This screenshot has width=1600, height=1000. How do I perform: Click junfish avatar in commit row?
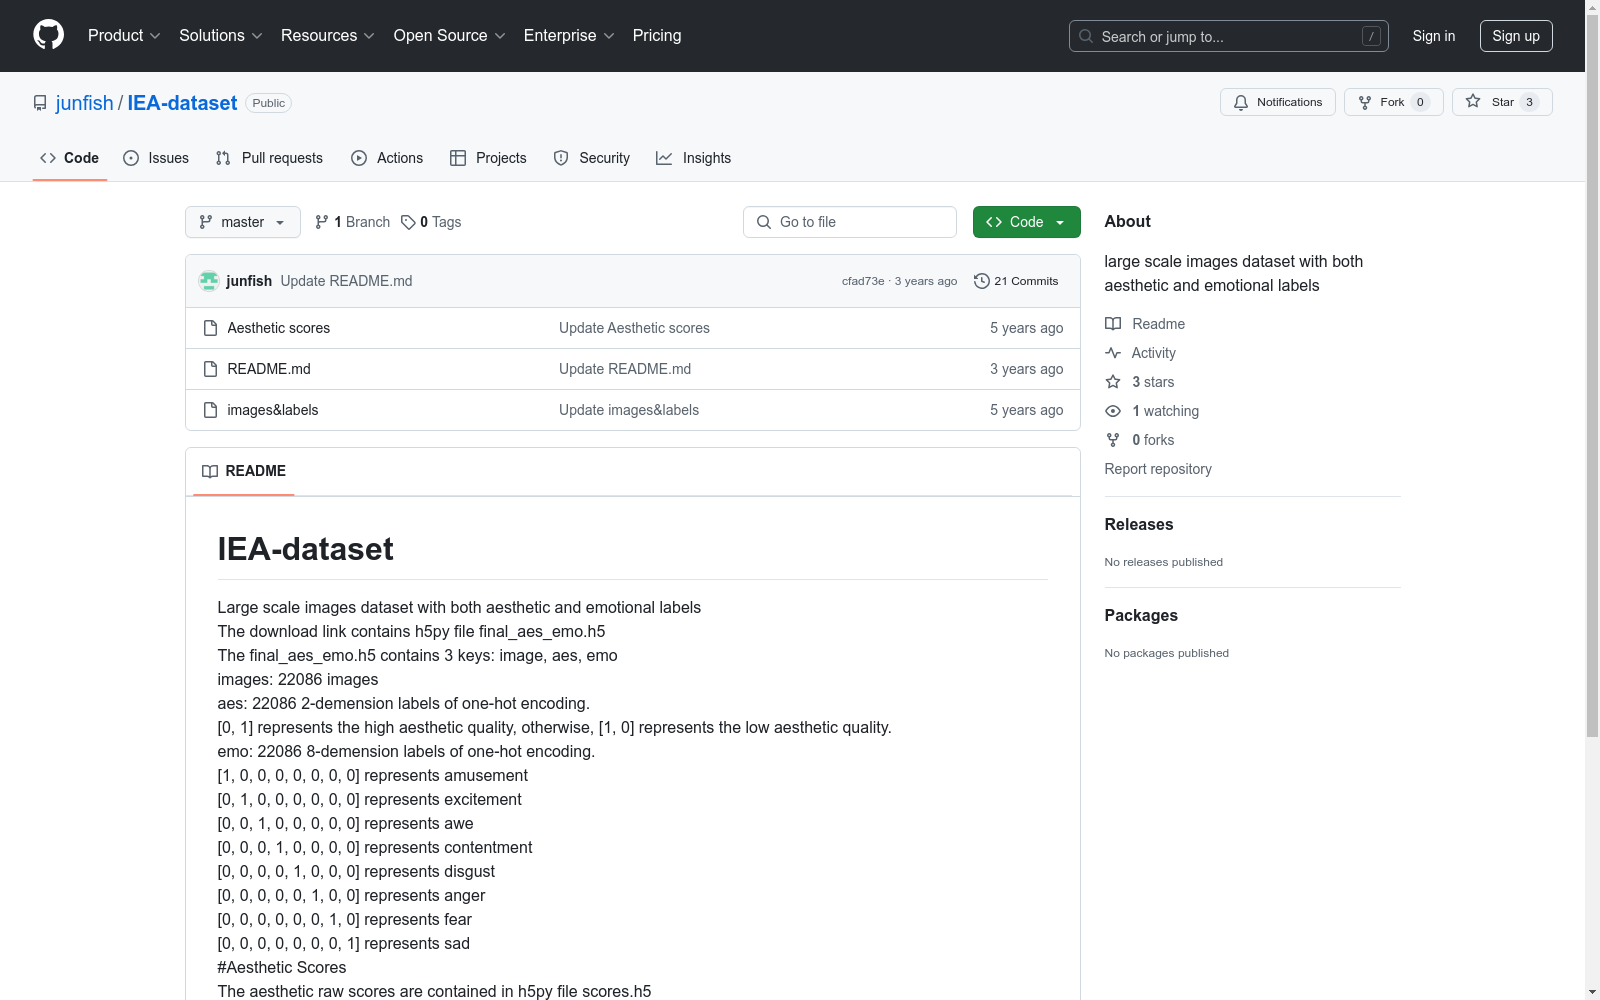(209, 281)
